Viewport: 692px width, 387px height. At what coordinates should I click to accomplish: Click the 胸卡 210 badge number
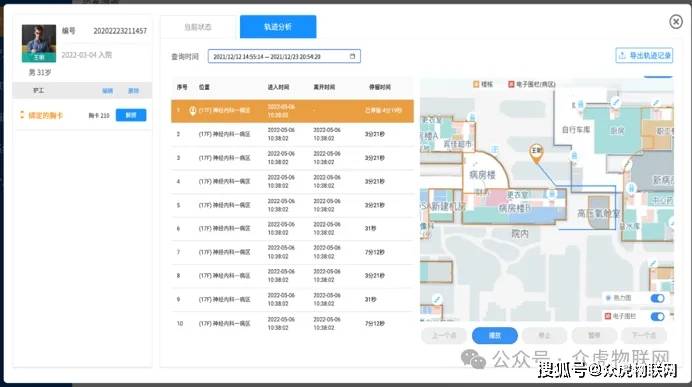click(99, 116)
